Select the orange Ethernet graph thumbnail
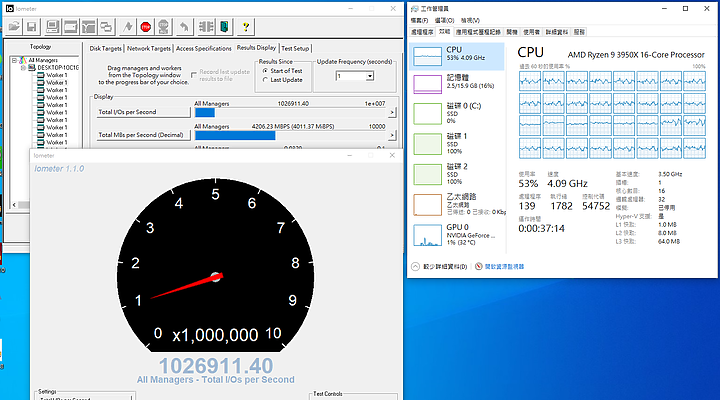This screenshot has height=400, width=720. pos(428,204)
